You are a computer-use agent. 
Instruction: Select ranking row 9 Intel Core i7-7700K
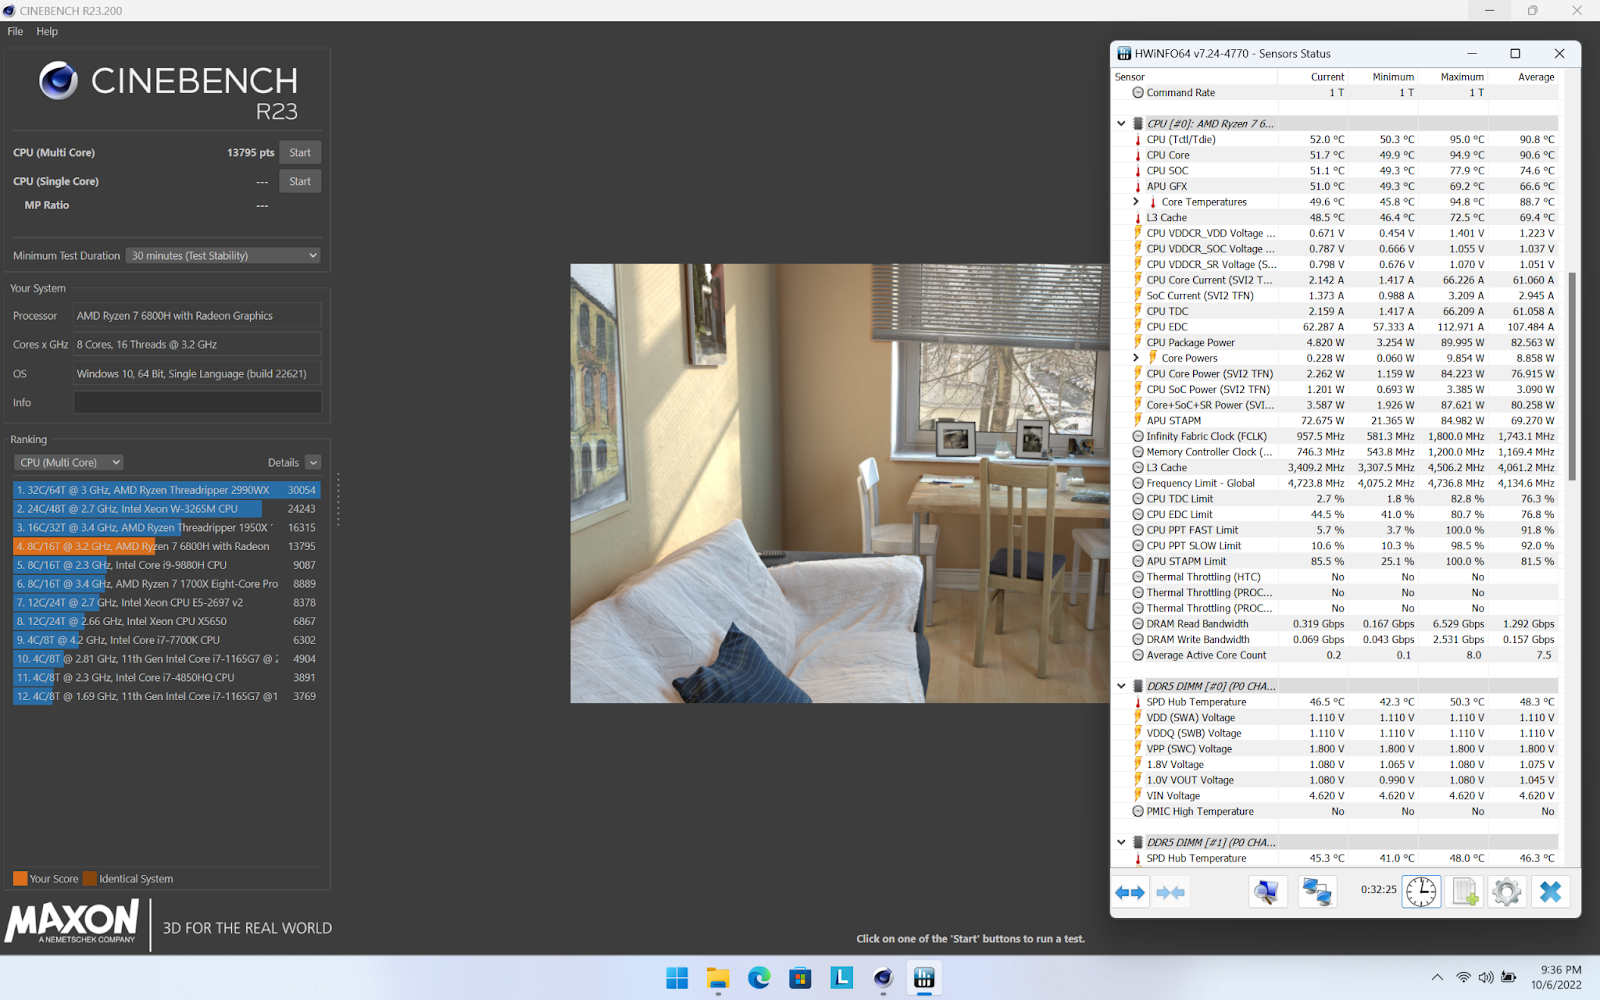pyautogui.click(x=167, y=640)
